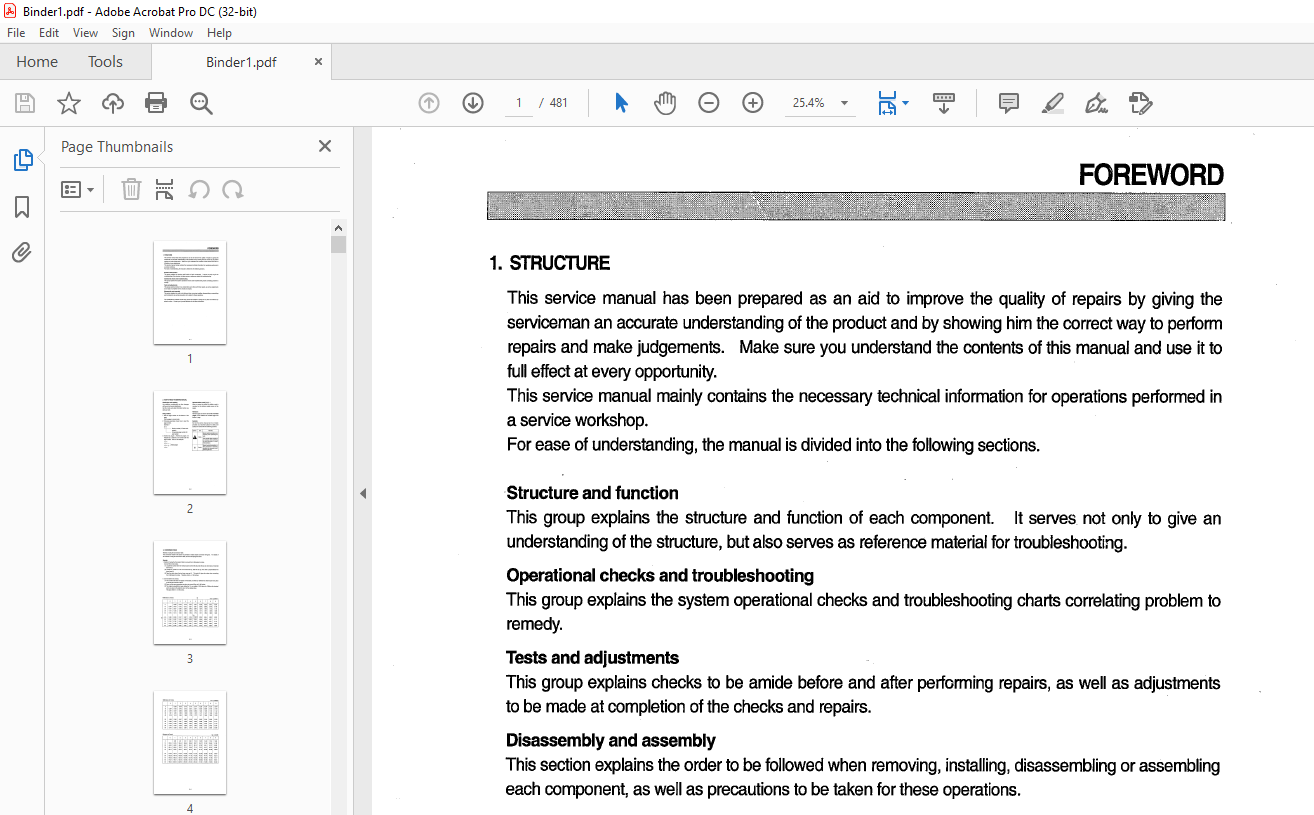Screen dimensions: 1314x815
Task: Click the 'Page Thumbnails' panel title
Action: (117, 147)
